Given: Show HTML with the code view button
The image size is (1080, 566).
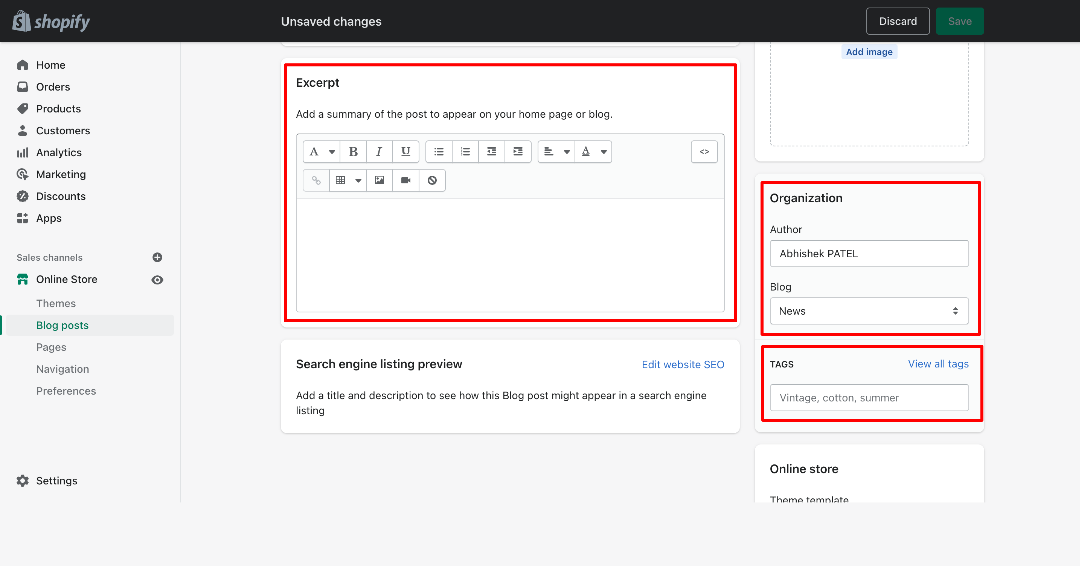Looking at the screenshot, I should (704, 151).
